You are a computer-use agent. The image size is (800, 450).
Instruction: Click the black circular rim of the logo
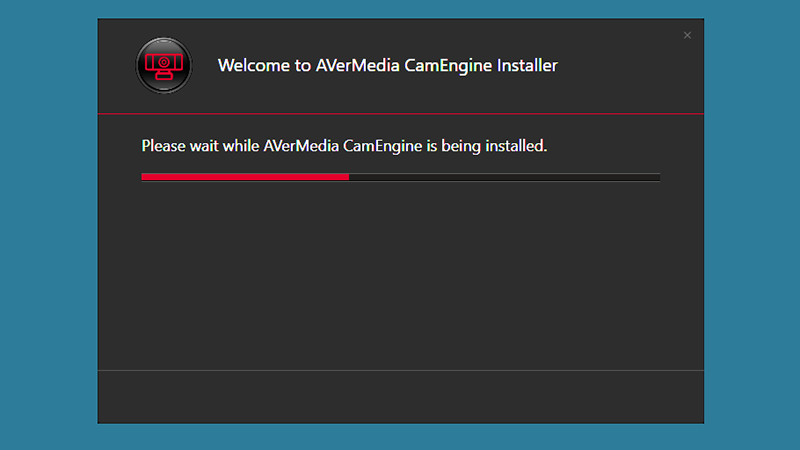point(164,40)
